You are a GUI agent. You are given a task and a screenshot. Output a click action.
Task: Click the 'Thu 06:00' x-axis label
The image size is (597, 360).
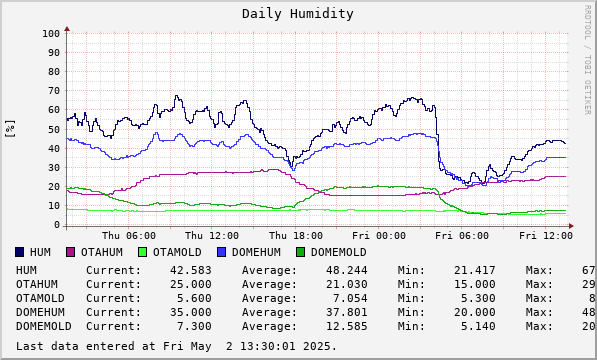[x=129, y=236]
